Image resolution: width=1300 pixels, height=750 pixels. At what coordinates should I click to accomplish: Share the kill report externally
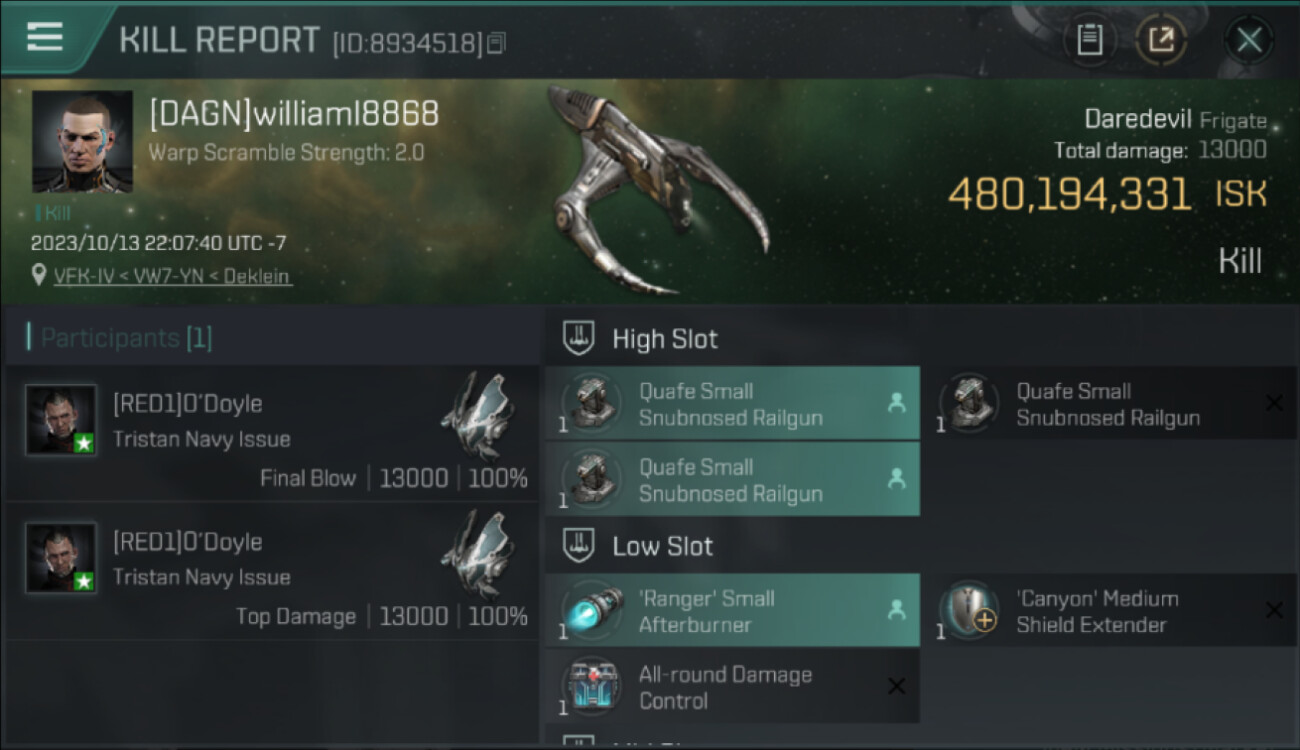click(x=1161, y=40)
